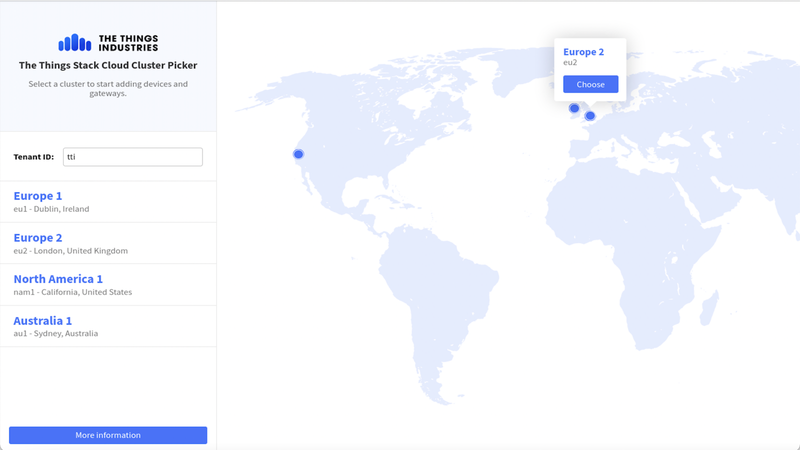Choose the Australia 1 cluster entry
Image resolution: width=800 pixels, height=450 pixels.
click(108, 326)
